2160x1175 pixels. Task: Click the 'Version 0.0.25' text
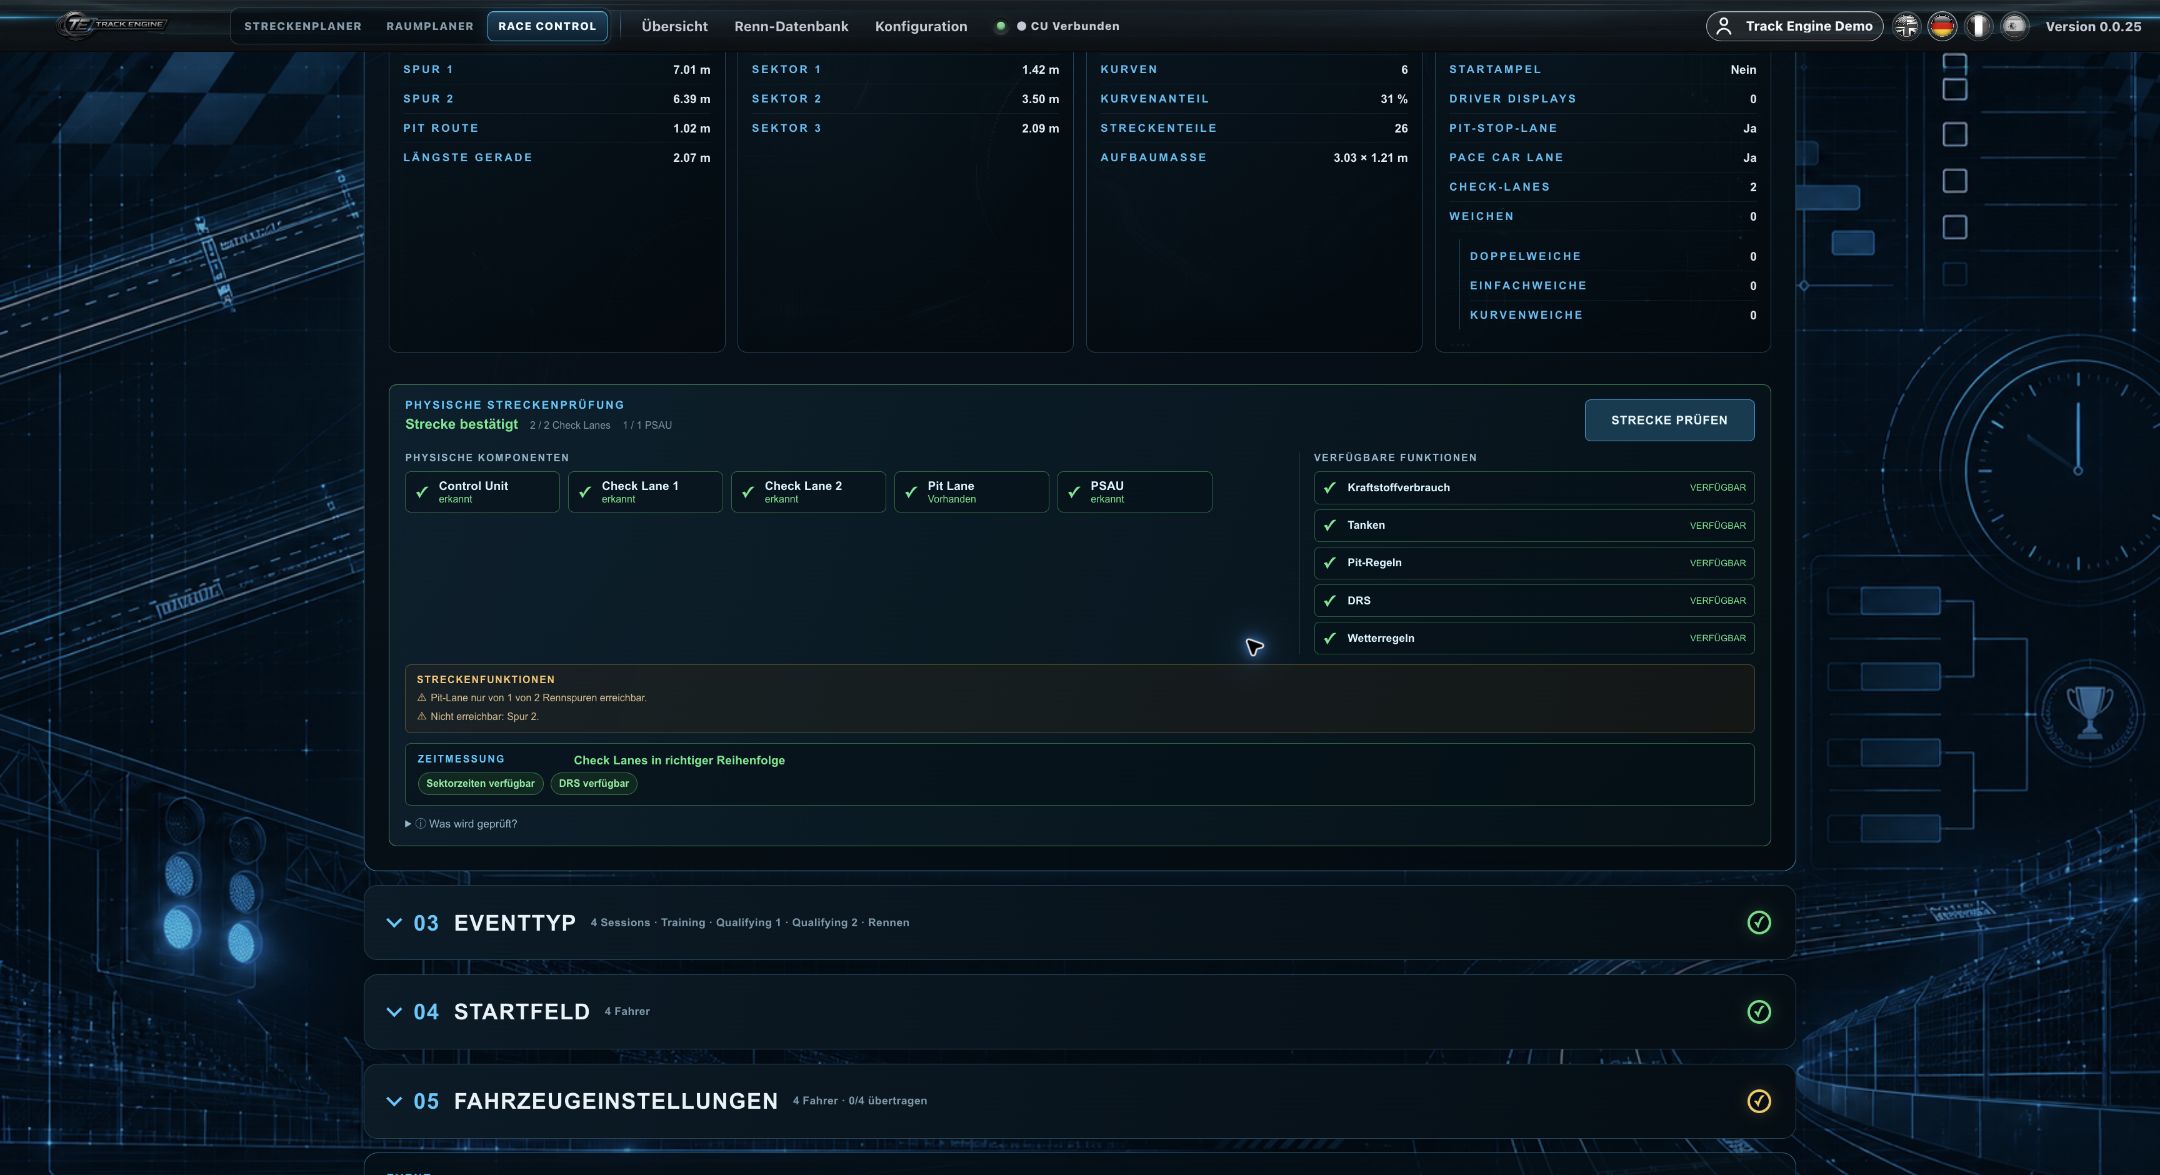click(2093, 26)
